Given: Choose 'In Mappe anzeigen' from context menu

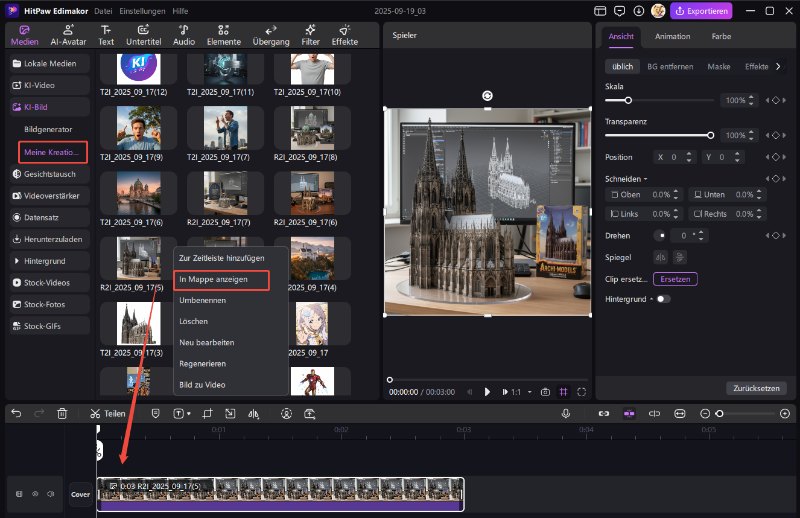Looking at the screenshot, I should (221, 280).
